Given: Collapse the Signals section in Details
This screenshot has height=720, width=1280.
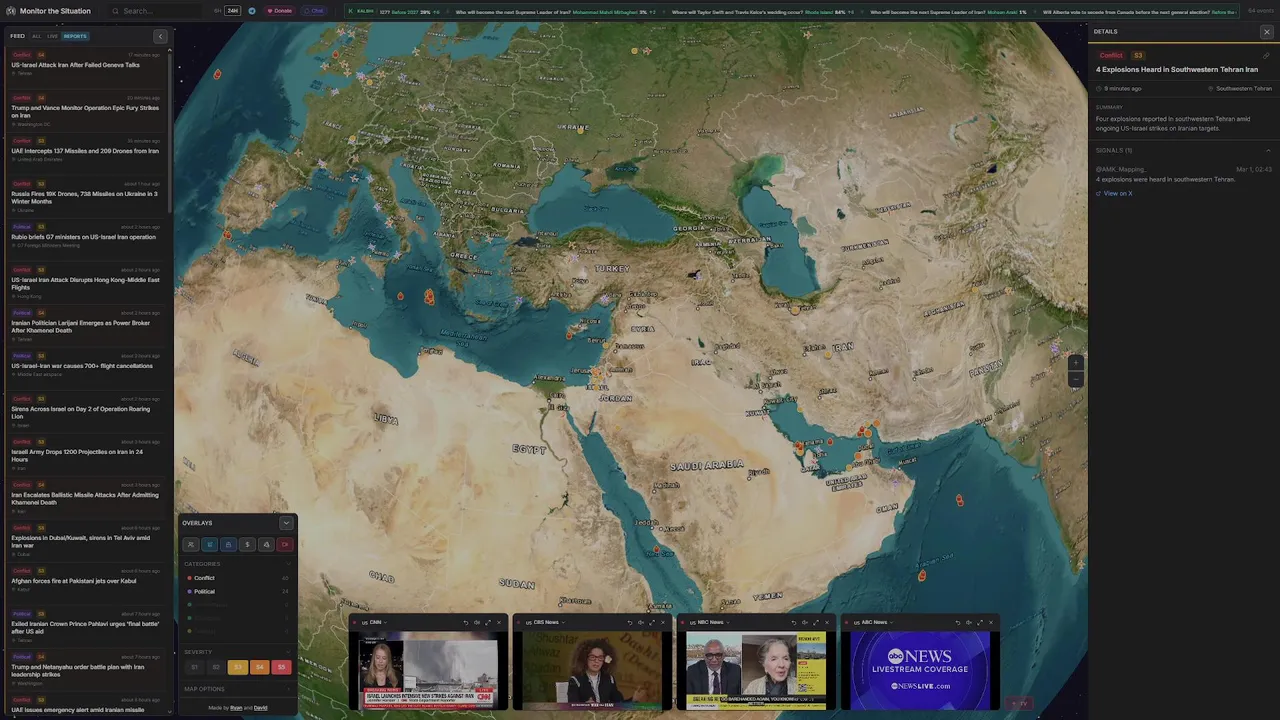Looking at the screenshot, I should pyautogui.click(x=1268, y=150).
